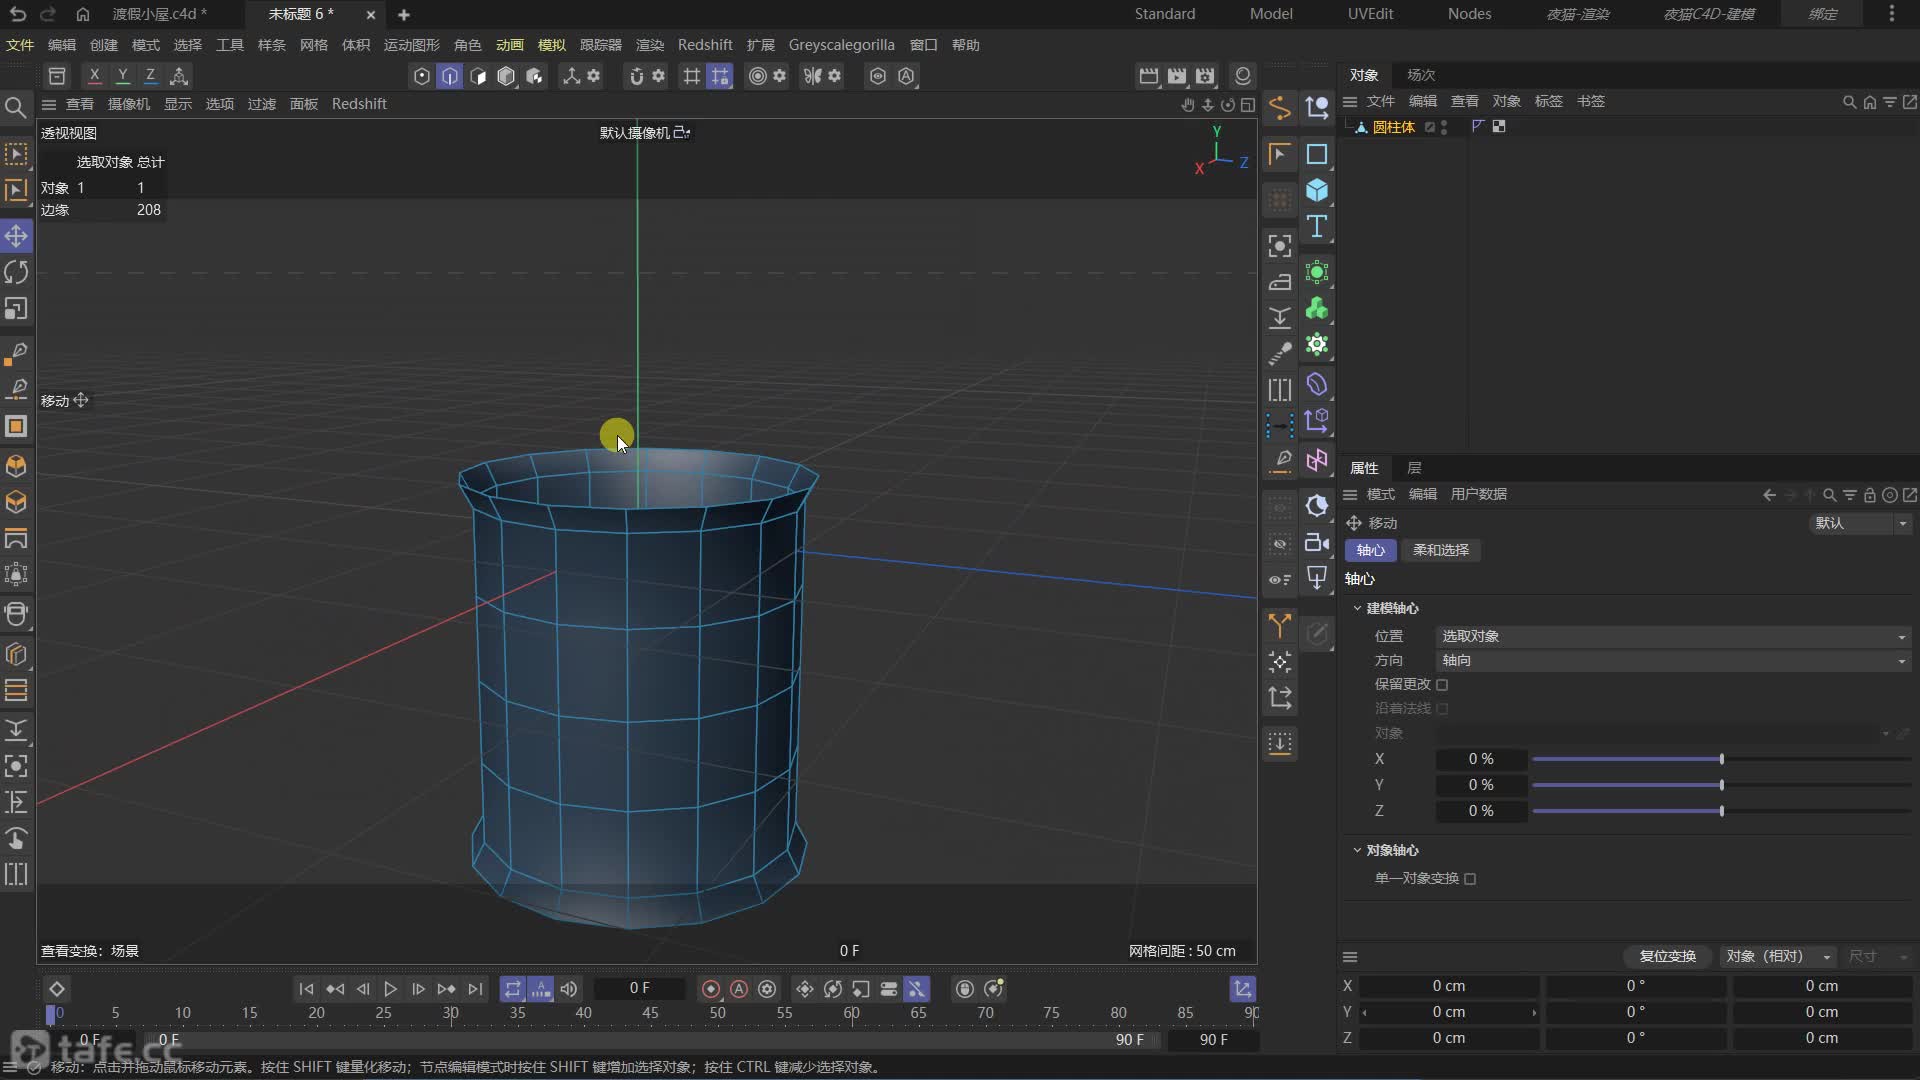Open the 位置 选取对象 dropdown
Image resolution: width=1920 pixels, height=1080 pixels.
1673,636
